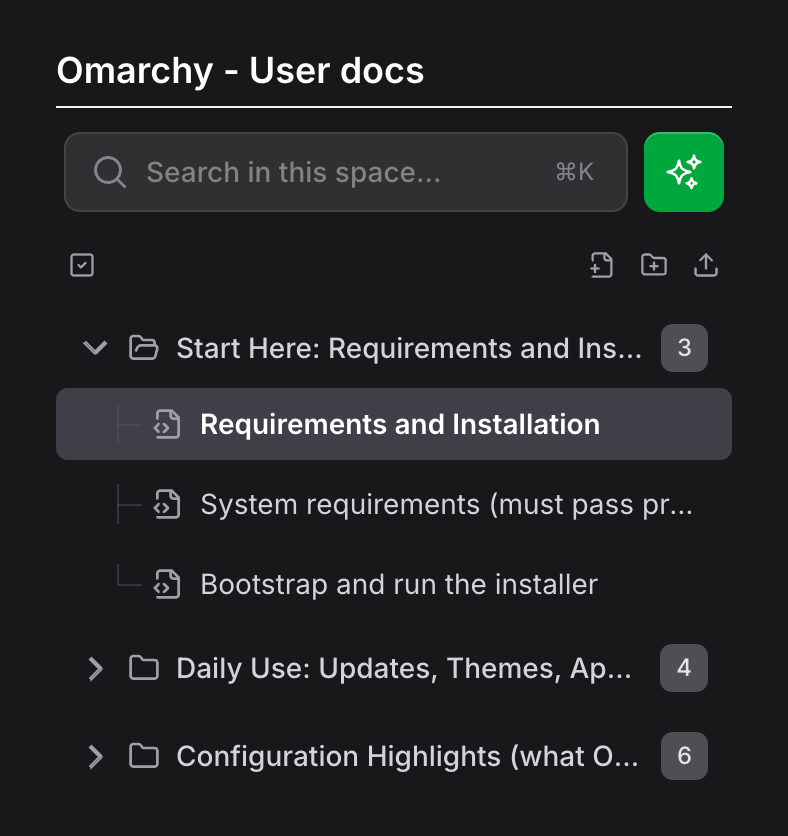Screen dimensions: 788x836
Task: Expand the Daily Use folder chevron
Action: click(95, 668)
